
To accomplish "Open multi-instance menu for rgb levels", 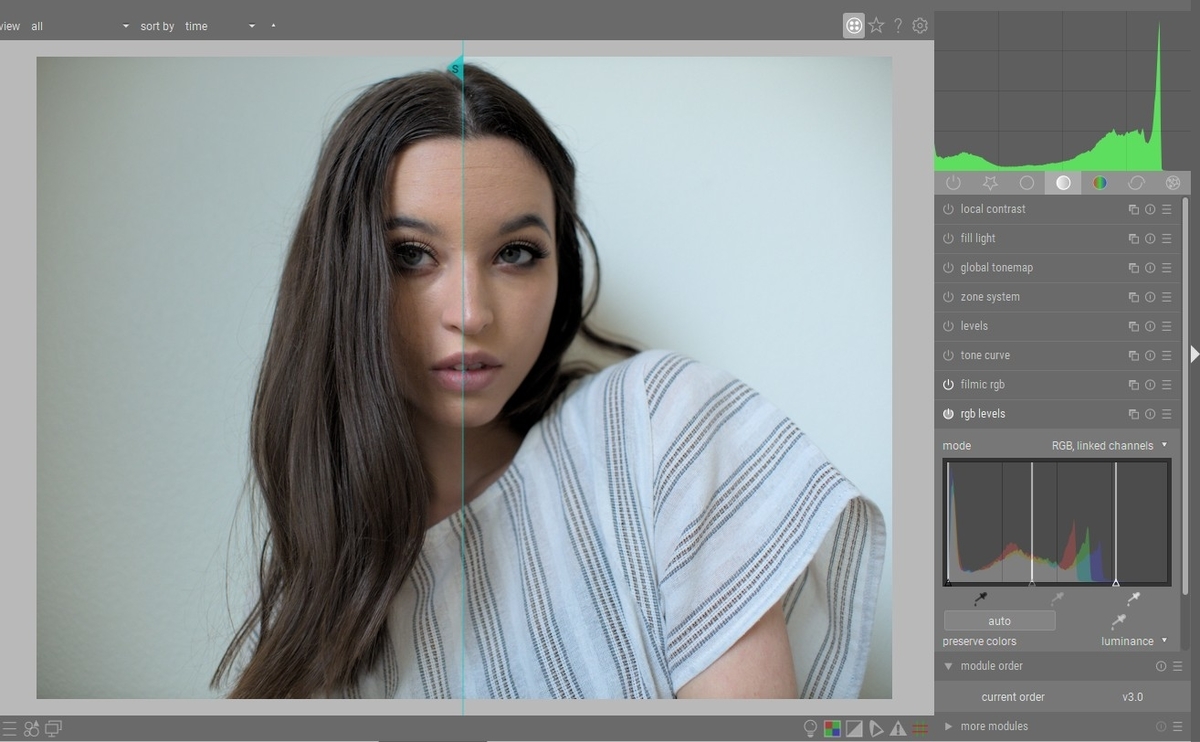I will pyautogui.click(x=1133, y=414).
